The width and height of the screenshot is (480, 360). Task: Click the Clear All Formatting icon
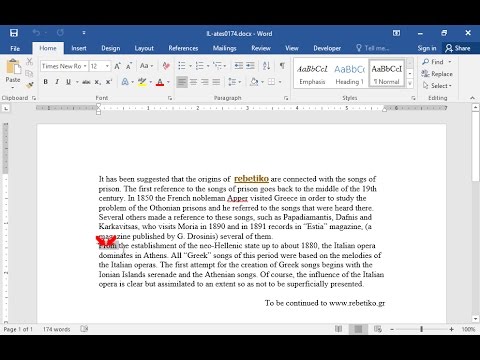[x=166, y=66]
